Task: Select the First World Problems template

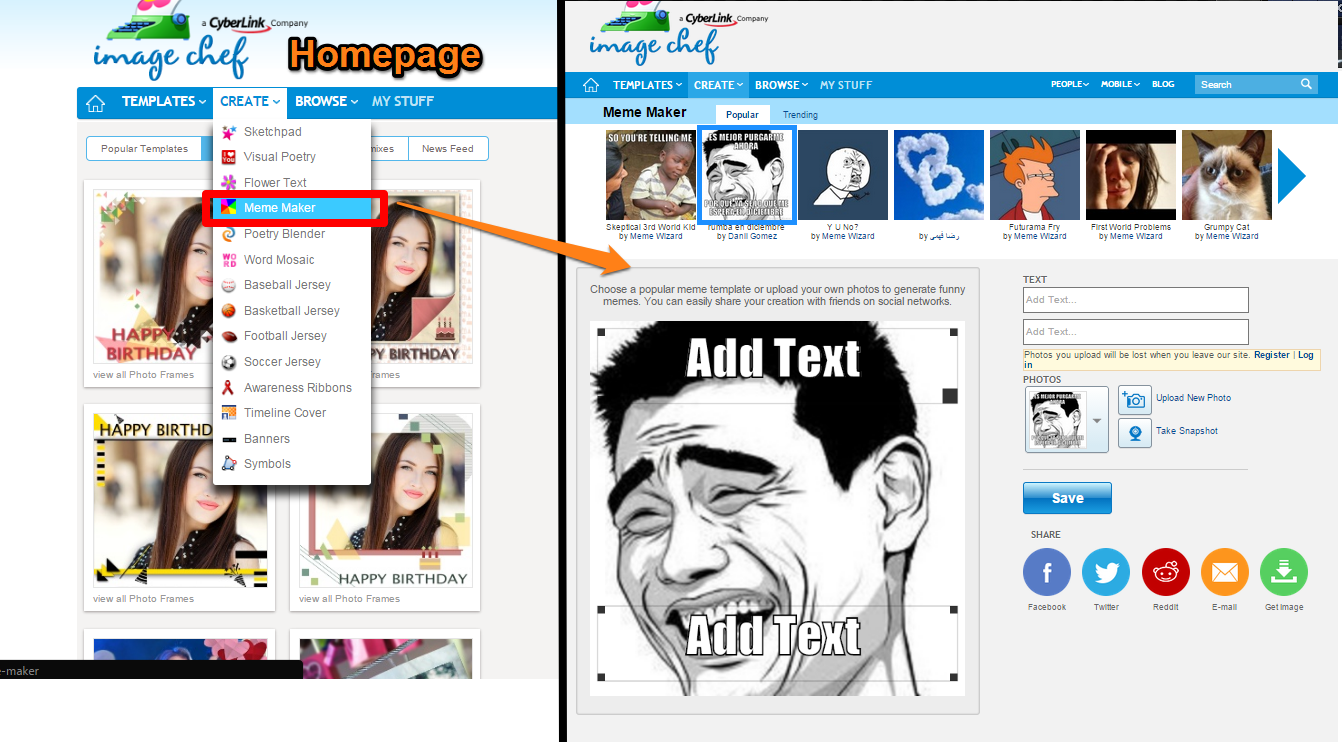Action: (1131, 175)
